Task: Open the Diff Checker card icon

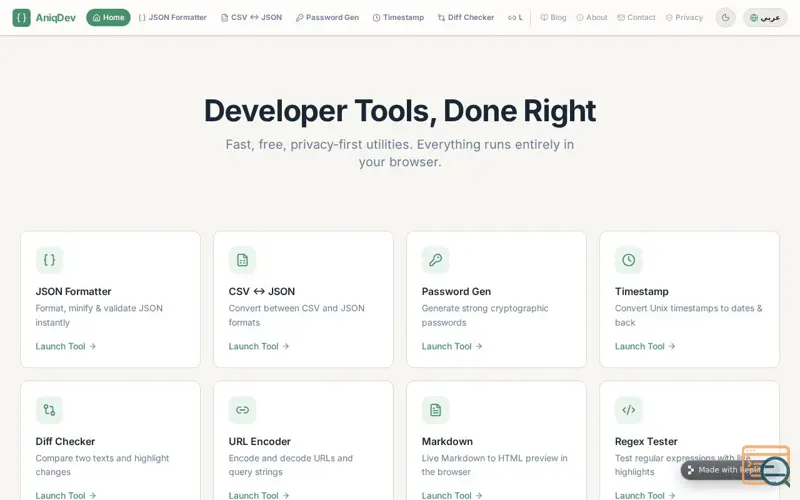Action: (49, 410)
